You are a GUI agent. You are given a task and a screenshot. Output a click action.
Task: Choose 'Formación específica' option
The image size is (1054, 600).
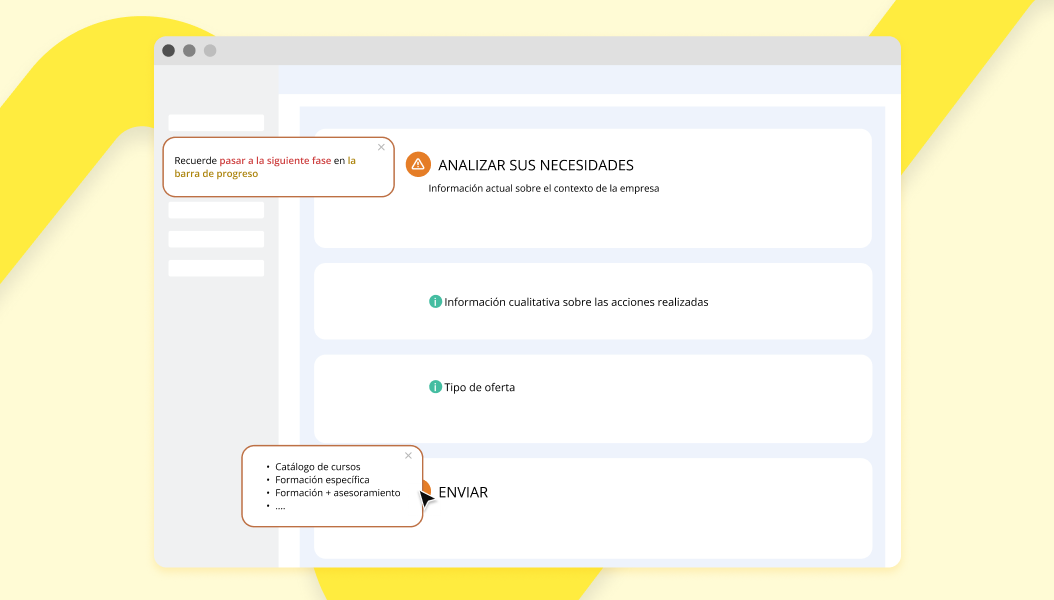322,480
